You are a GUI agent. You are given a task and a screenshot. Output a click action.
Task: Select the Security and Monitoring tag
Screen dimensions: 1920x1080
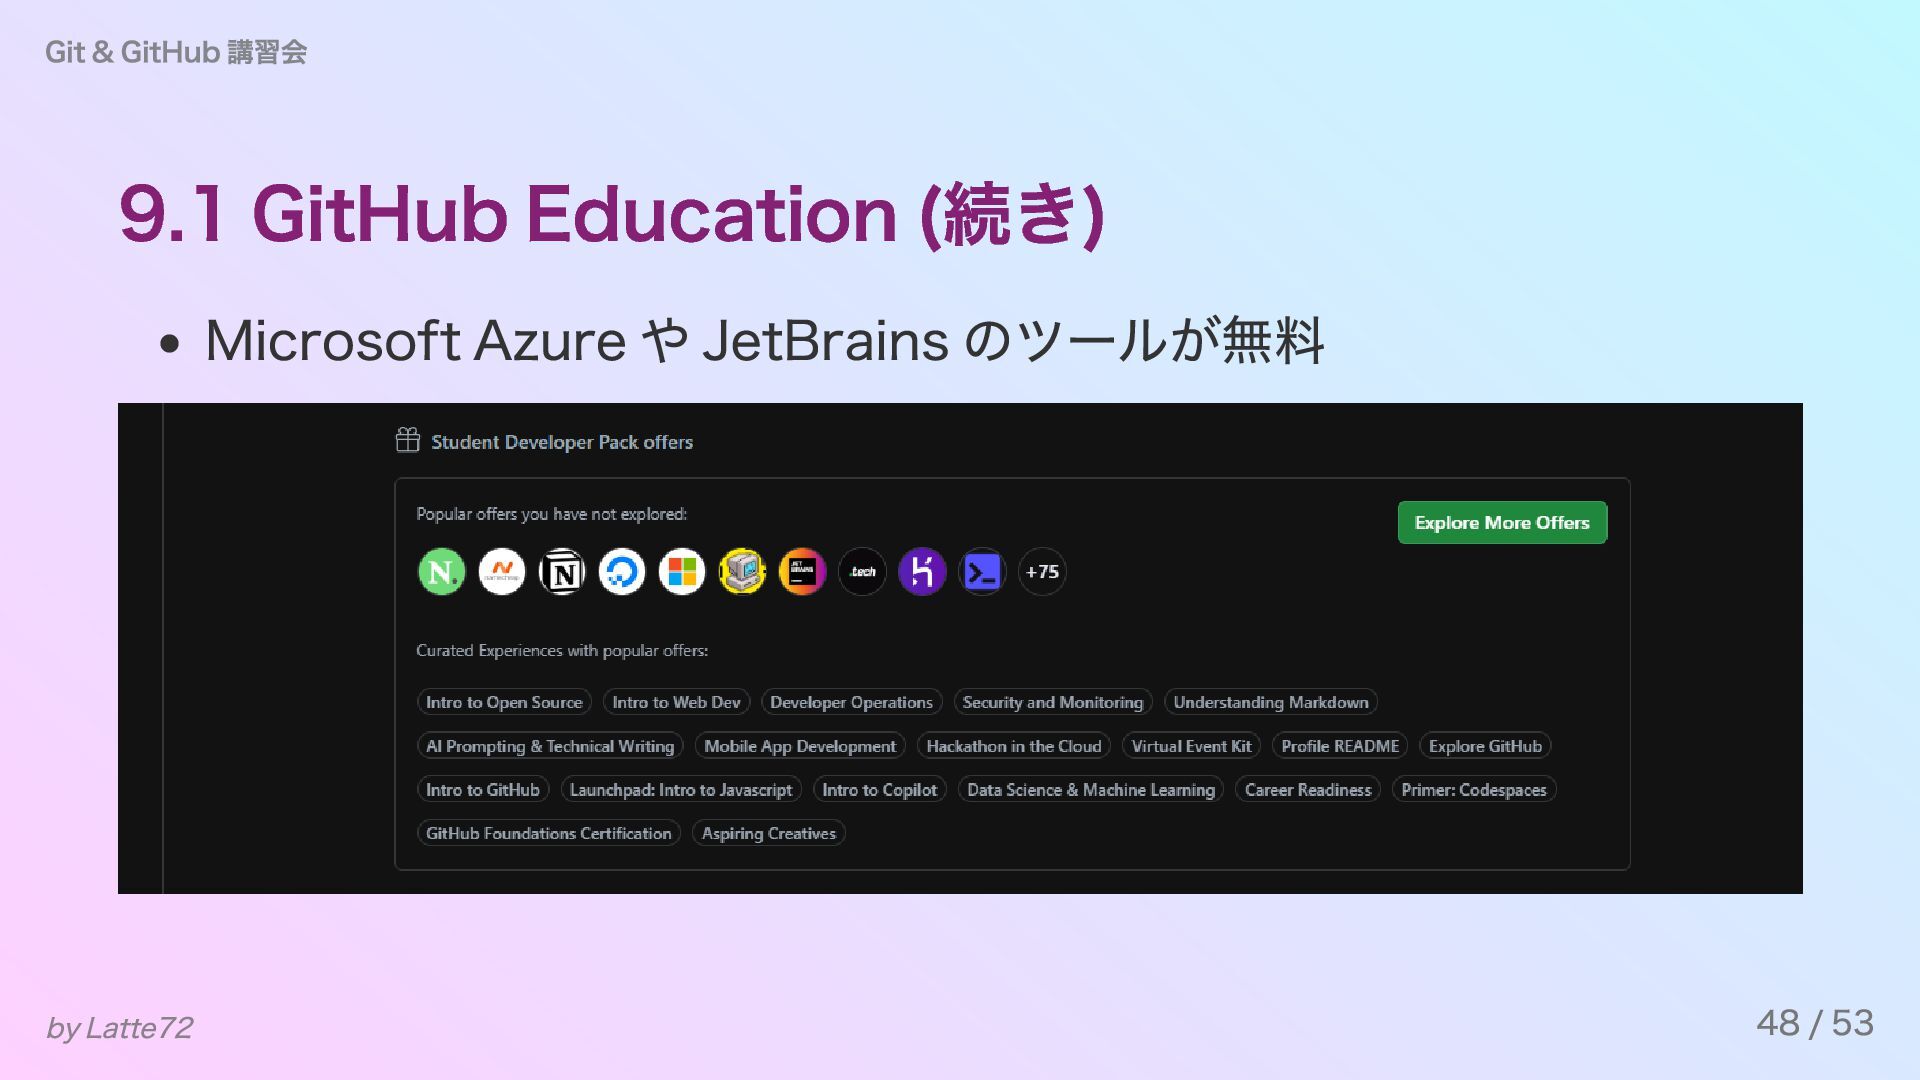click(x=1053, y=702)
